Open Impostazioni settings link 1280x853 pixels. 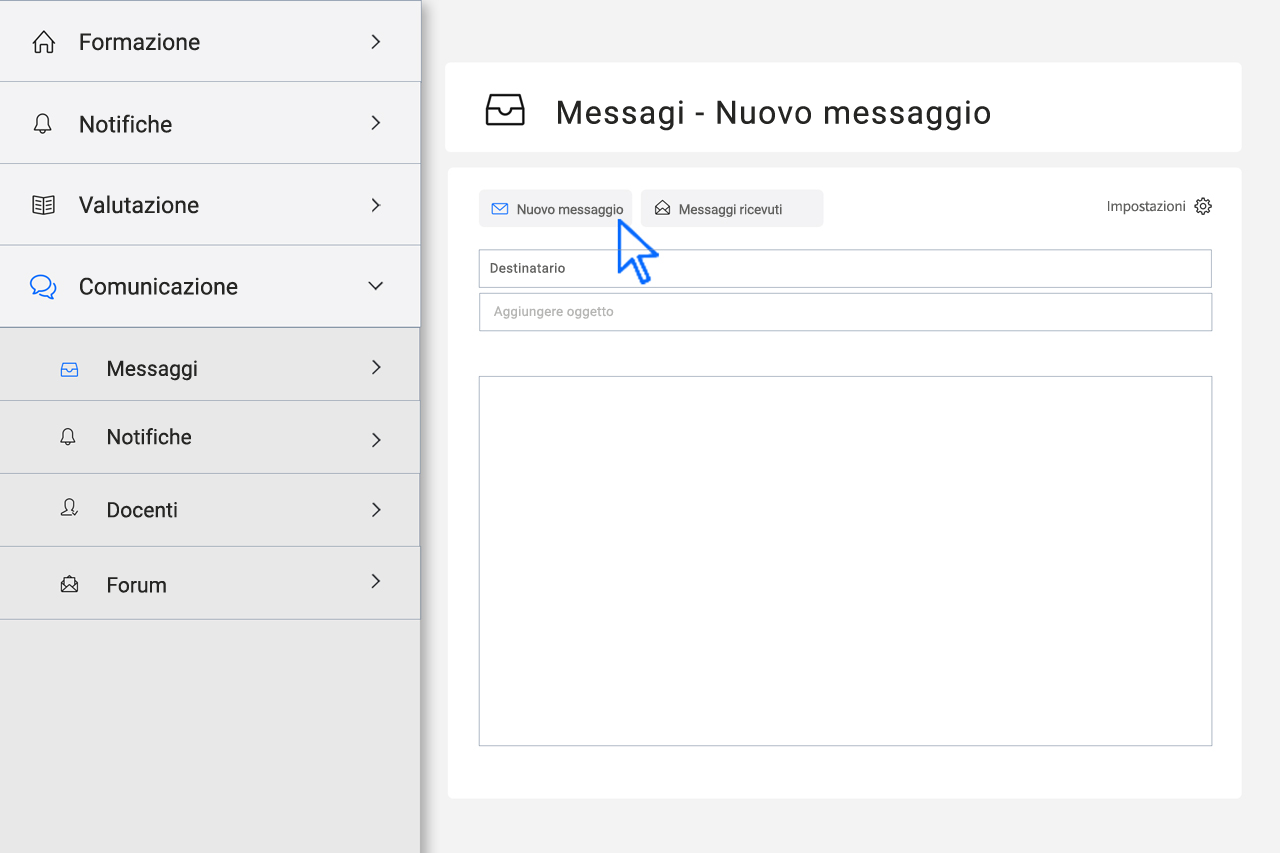[1159, 206]
